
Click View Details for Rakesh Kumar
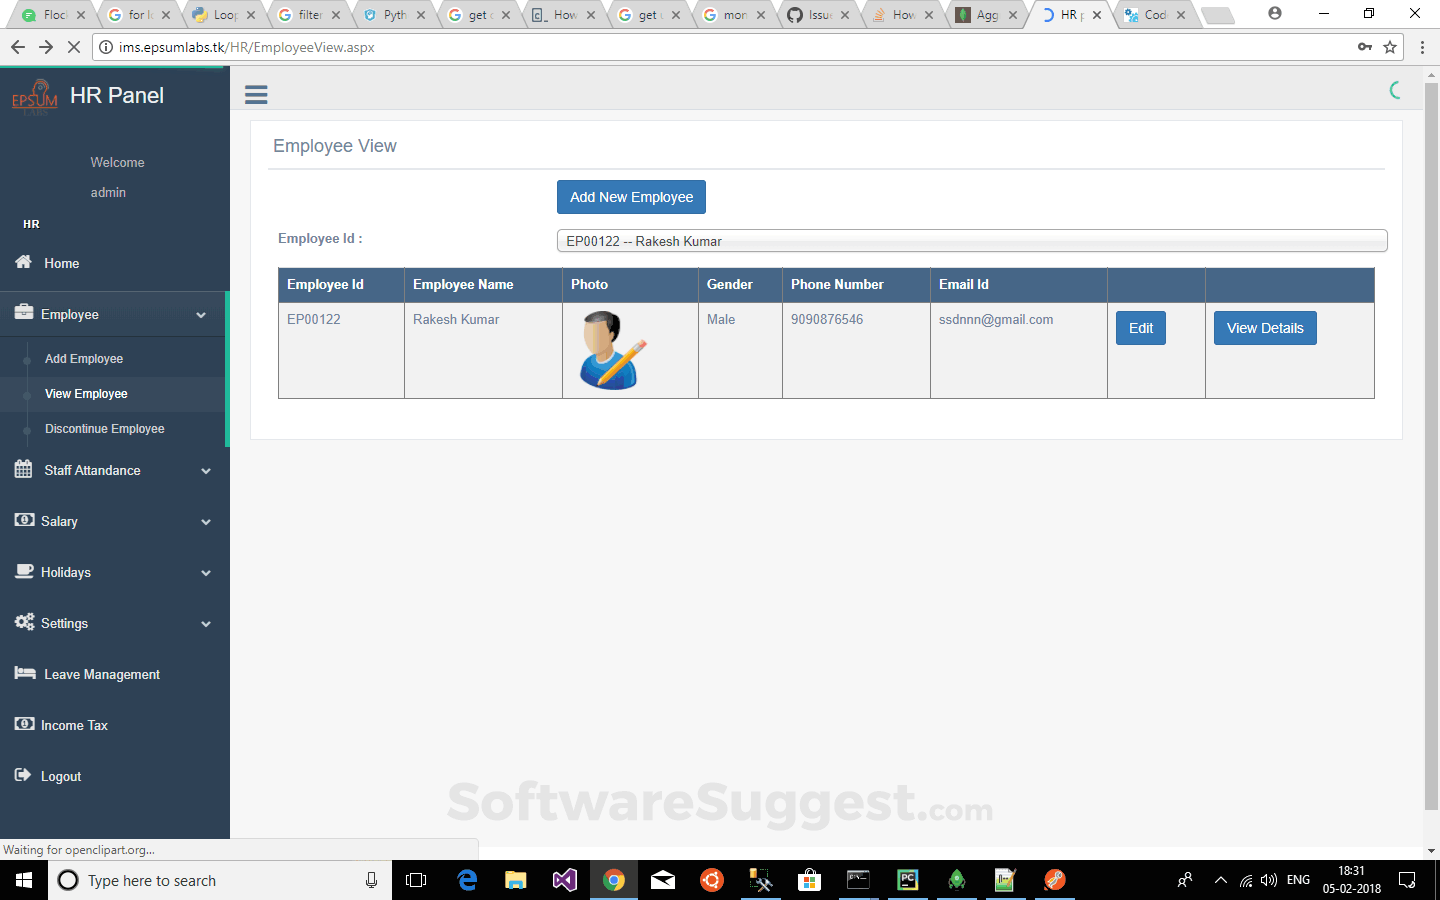coord(1264,327)
